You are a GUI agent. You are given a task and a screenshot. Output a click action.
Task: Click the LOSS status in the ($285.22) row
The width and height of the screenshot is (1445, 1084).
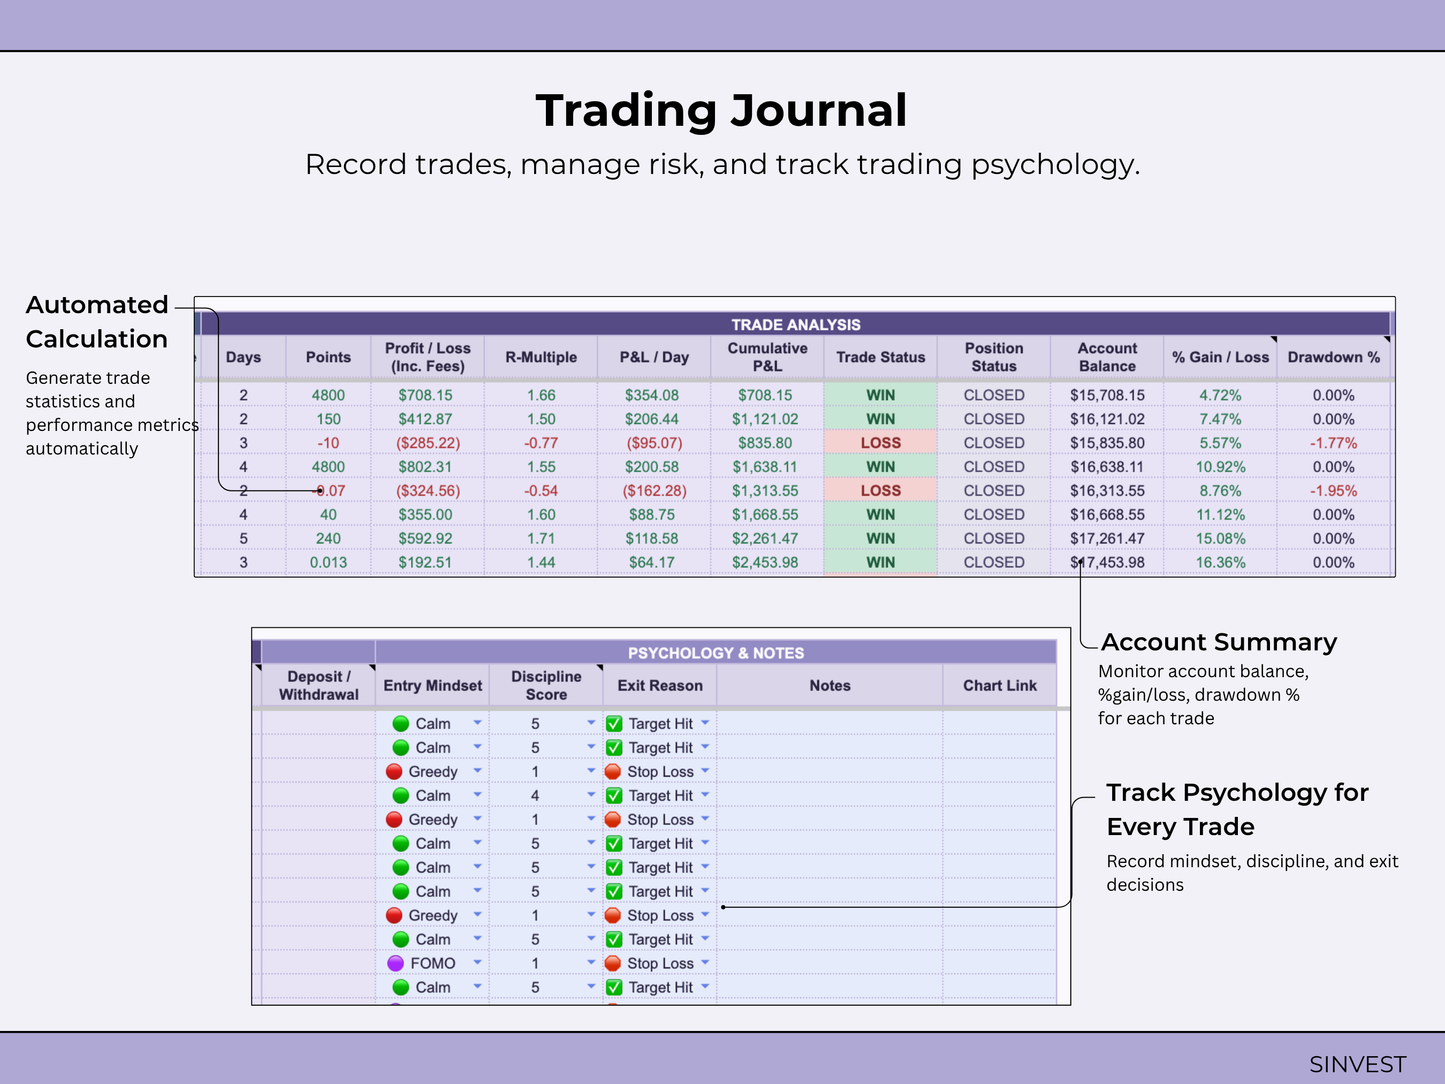[x=881, y=443]
